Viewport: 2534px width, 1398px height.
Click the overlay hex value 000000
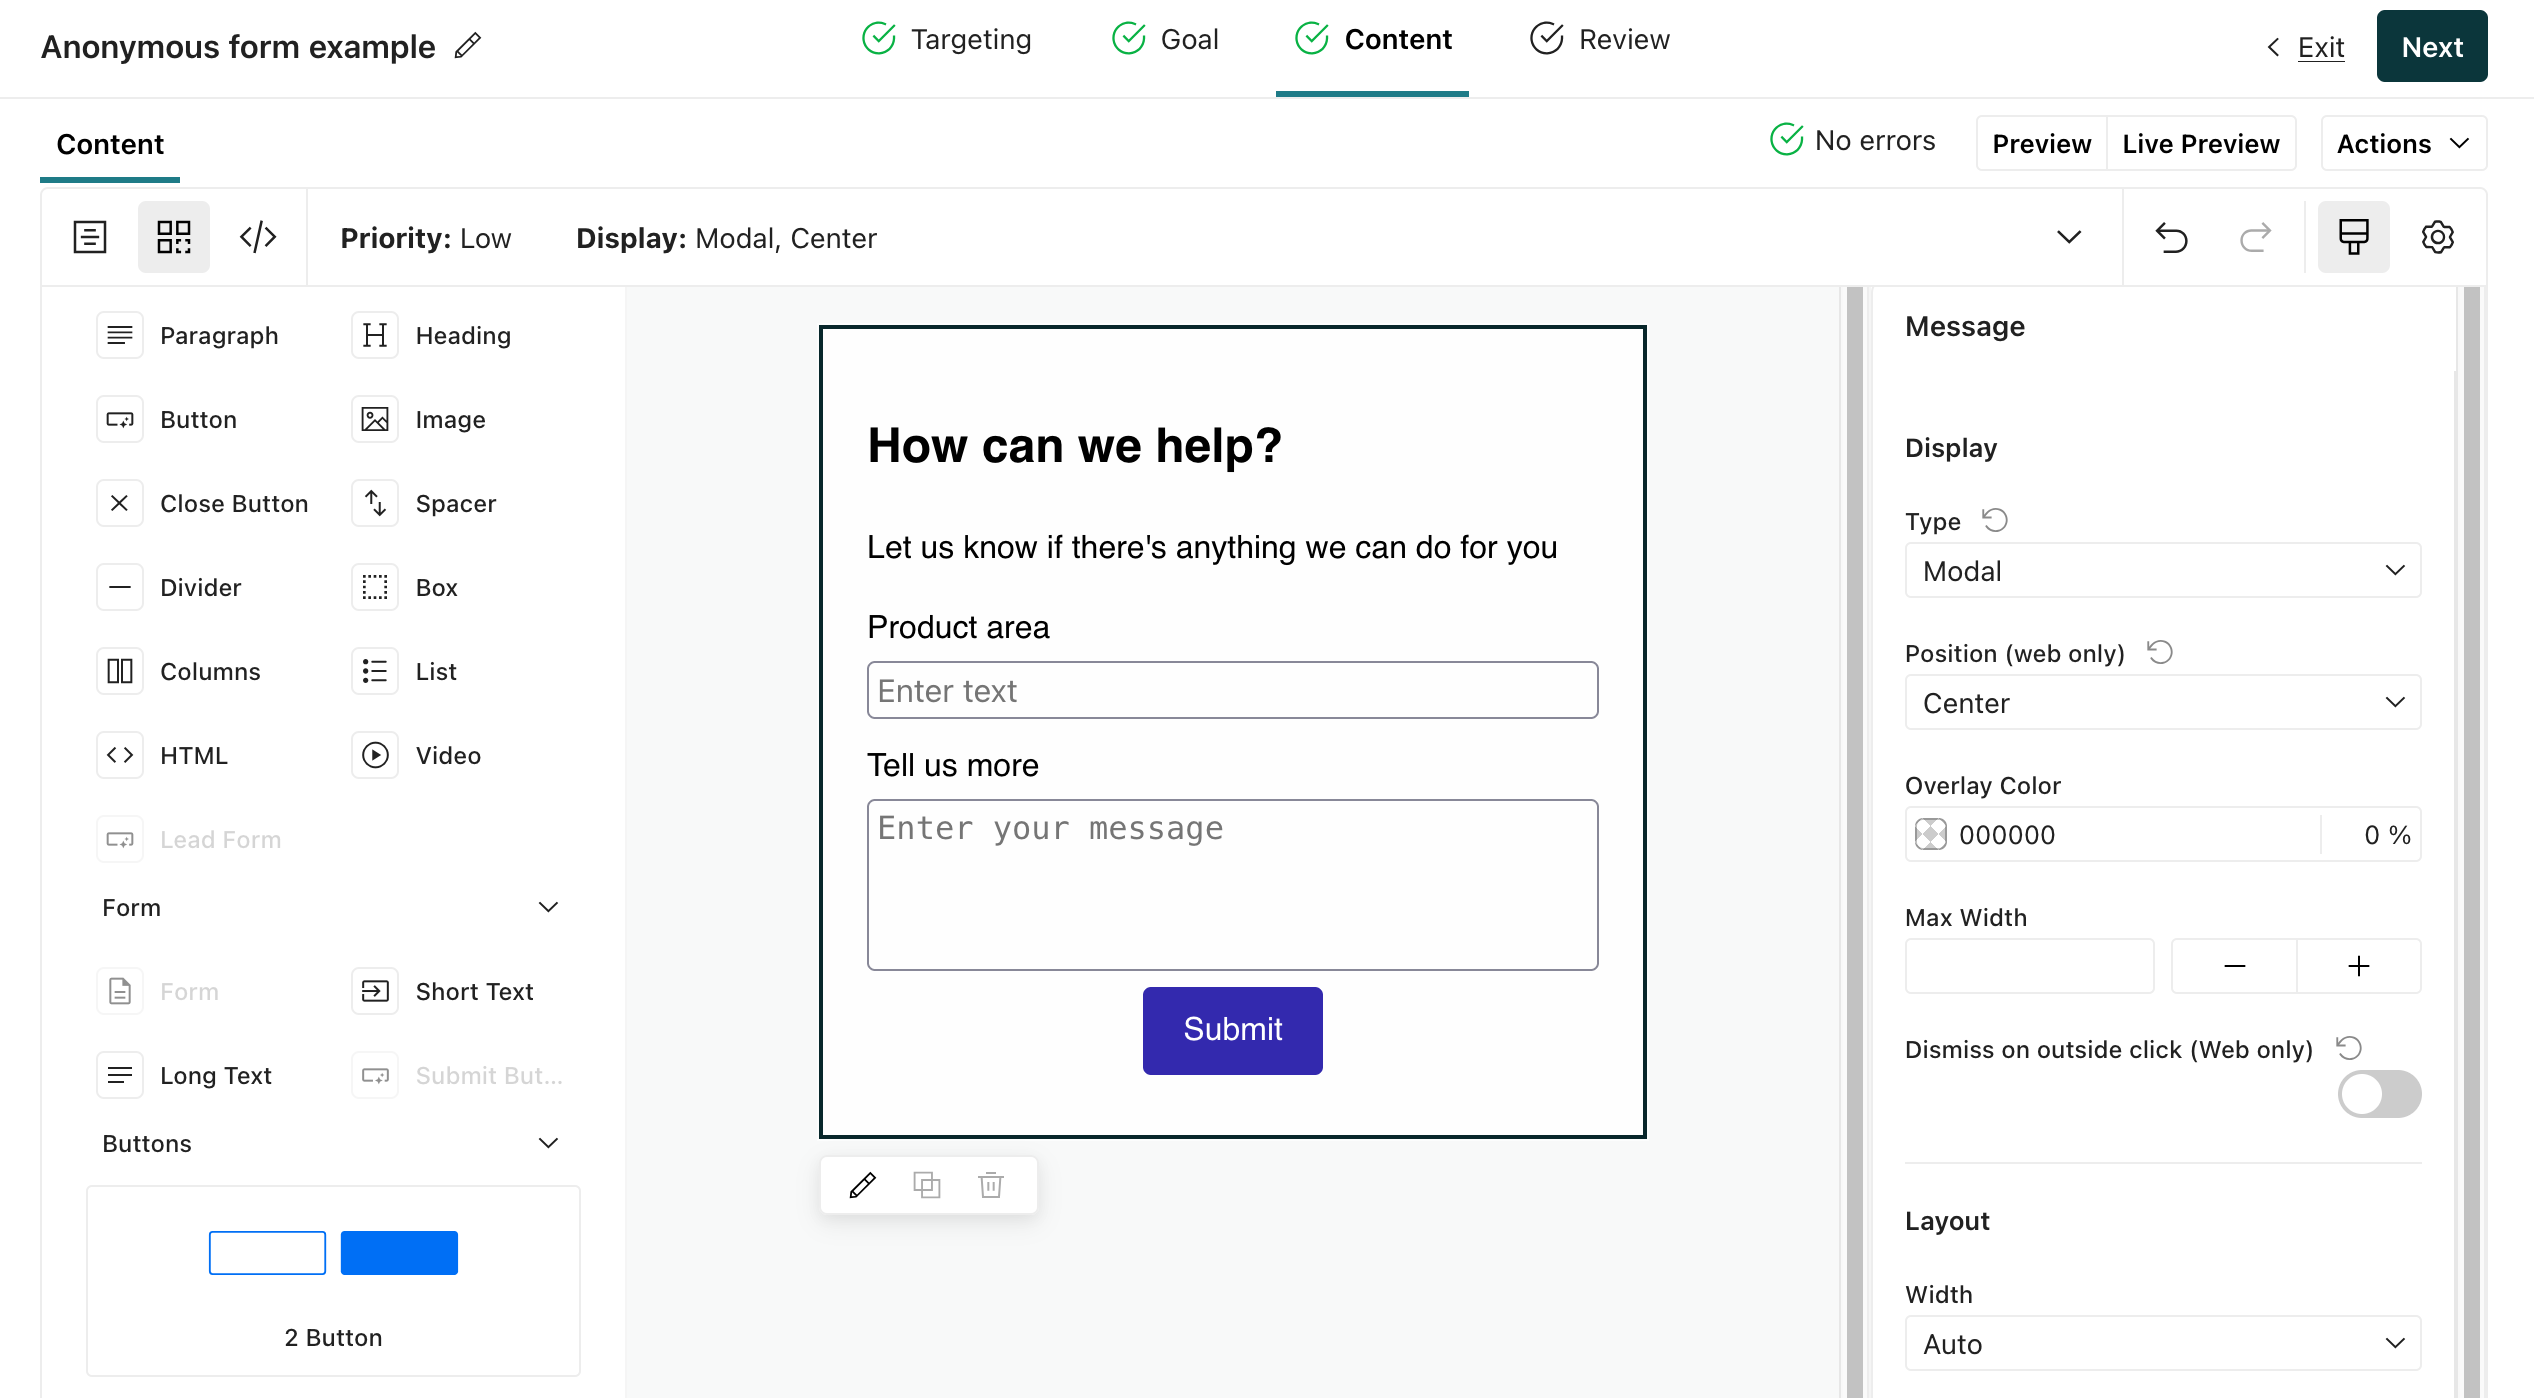[2006, 834]
